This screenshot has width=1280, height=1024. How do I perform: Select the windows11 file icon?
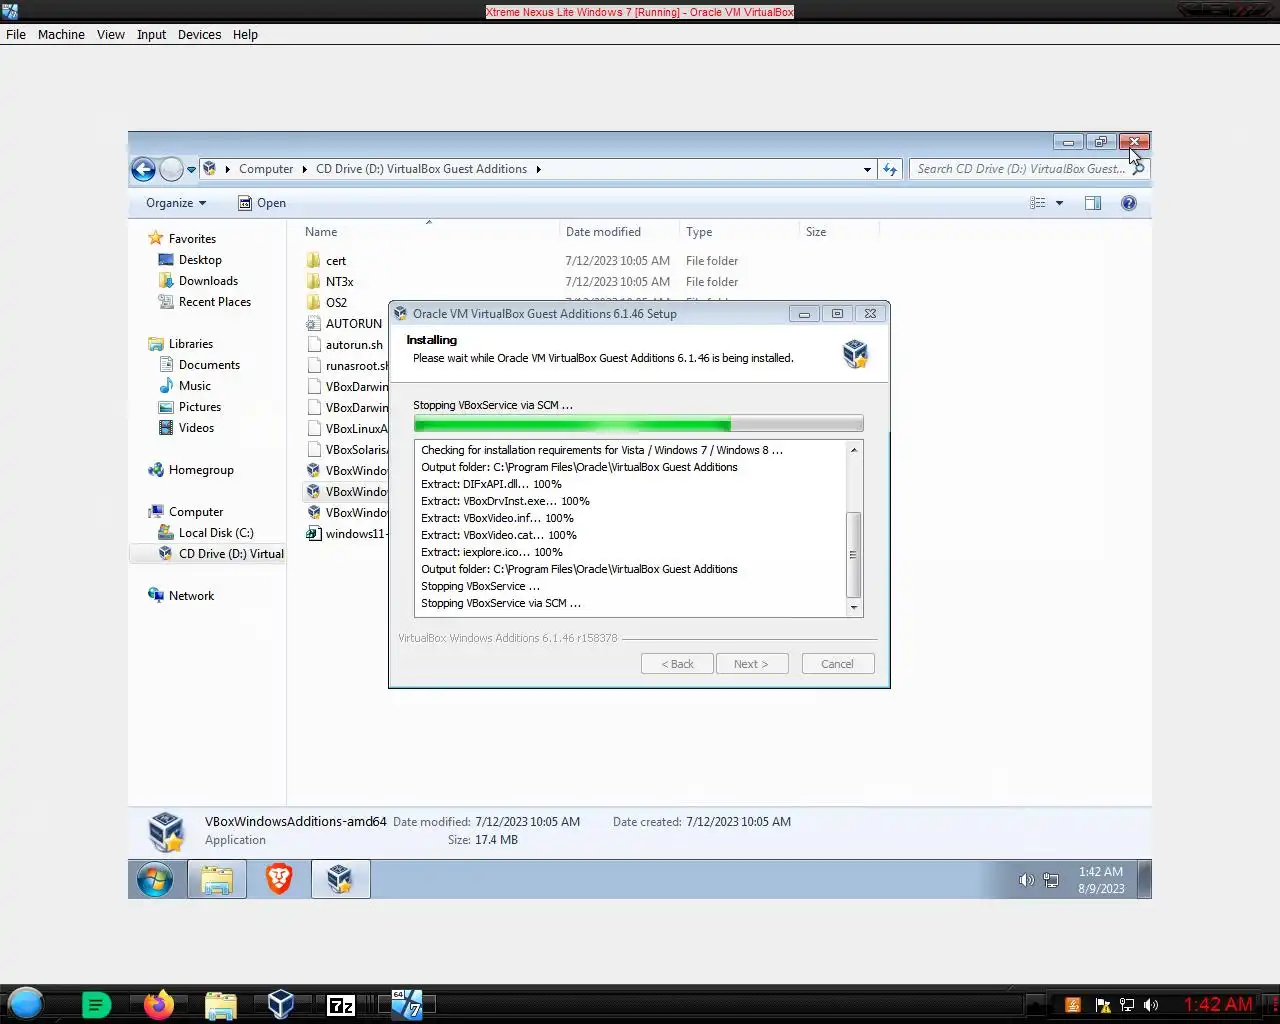313,534
